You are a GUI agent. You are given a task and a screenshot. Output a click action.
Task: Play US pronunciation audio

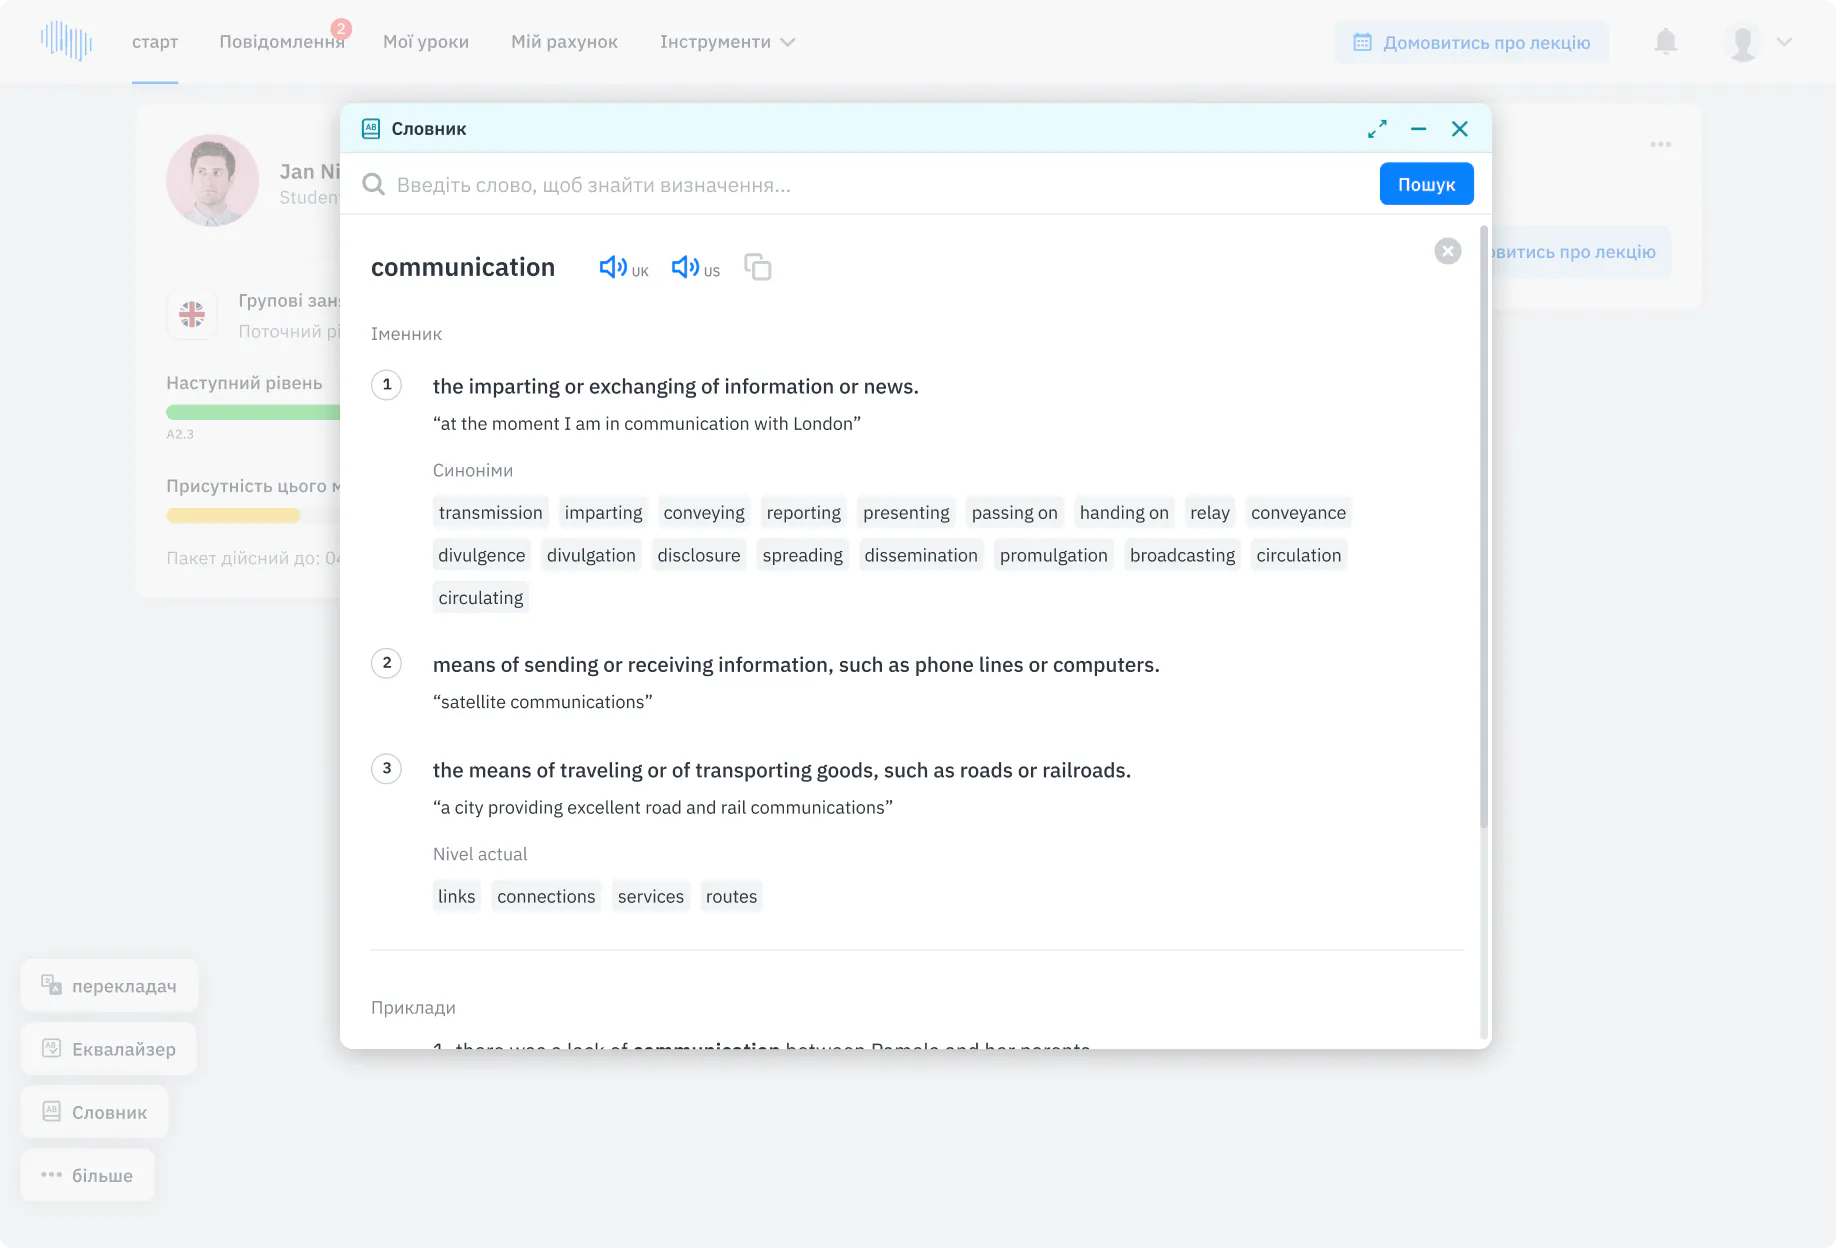click(695, 268)
